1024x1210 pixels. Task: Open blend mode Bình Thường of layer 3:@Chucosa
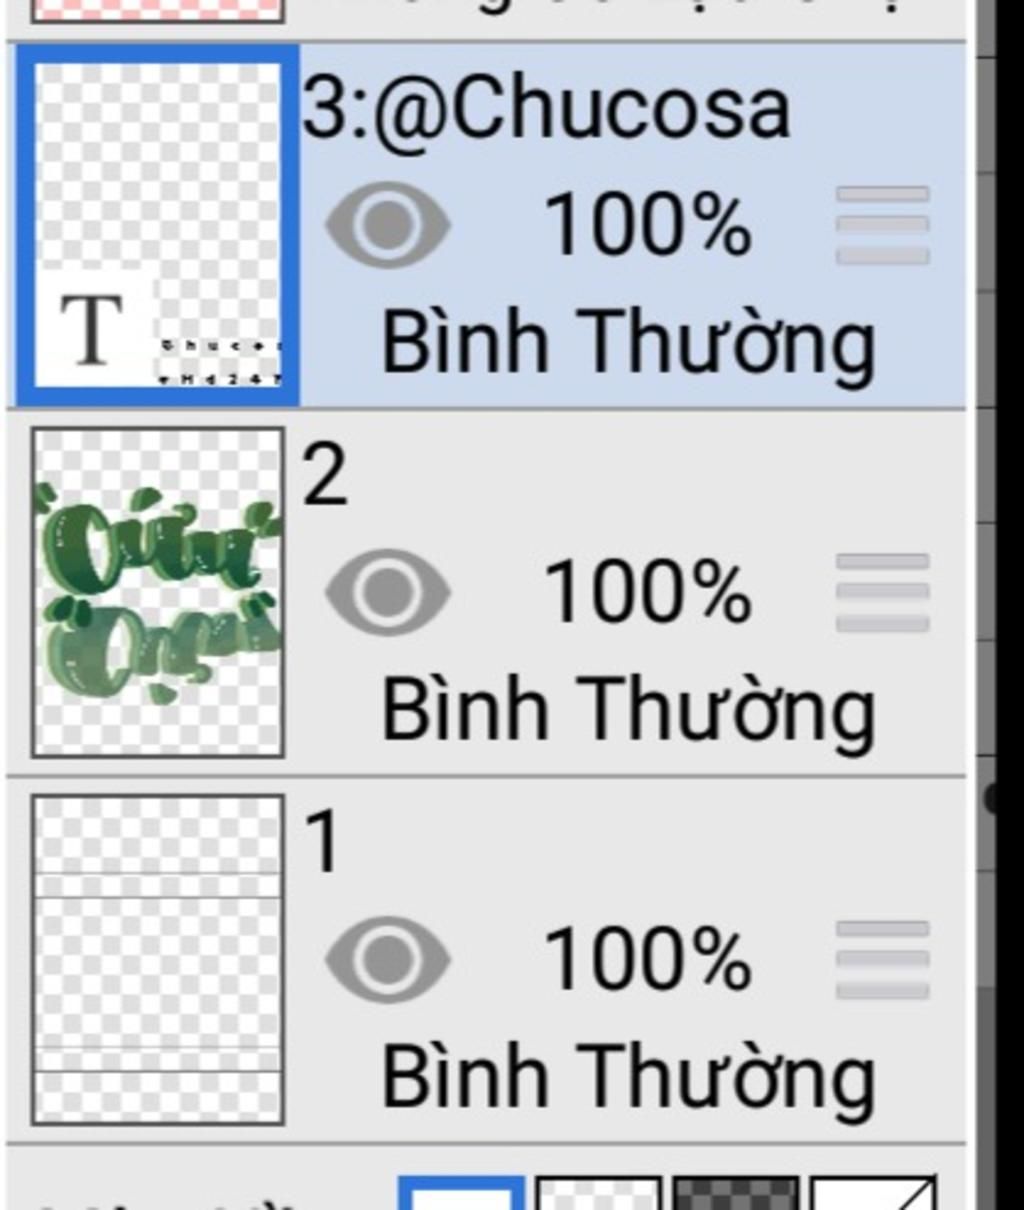coord(629,345)
